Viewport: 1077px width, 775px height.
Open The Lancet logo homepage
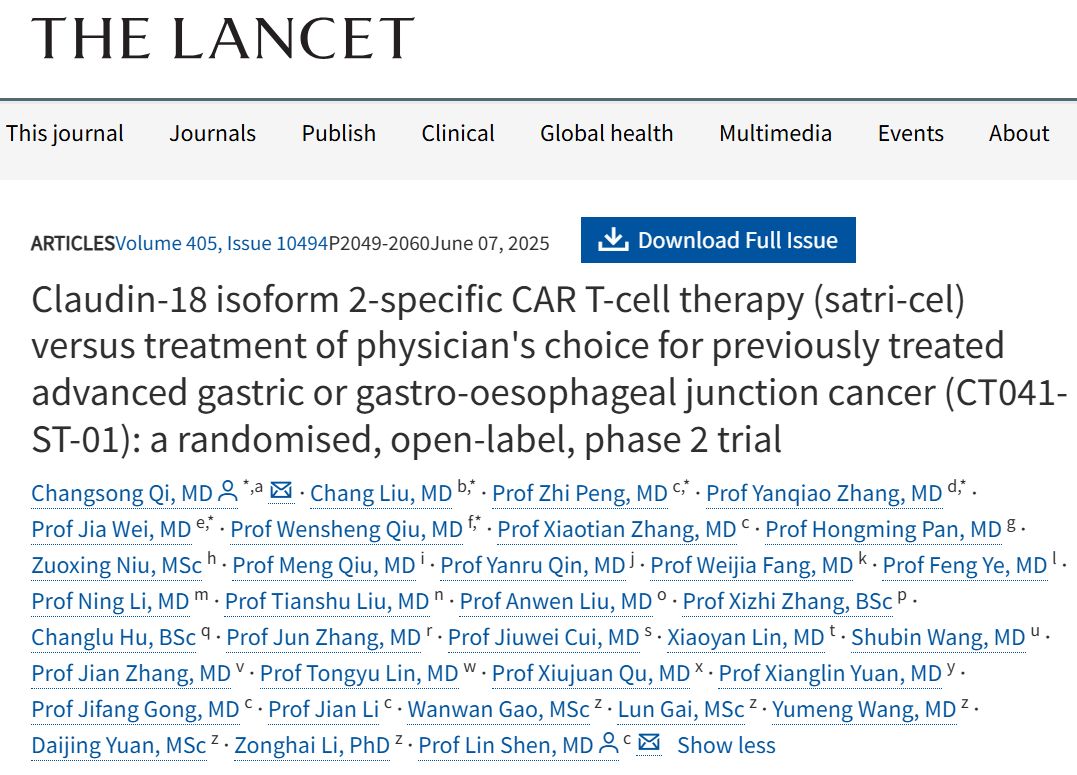223,37
